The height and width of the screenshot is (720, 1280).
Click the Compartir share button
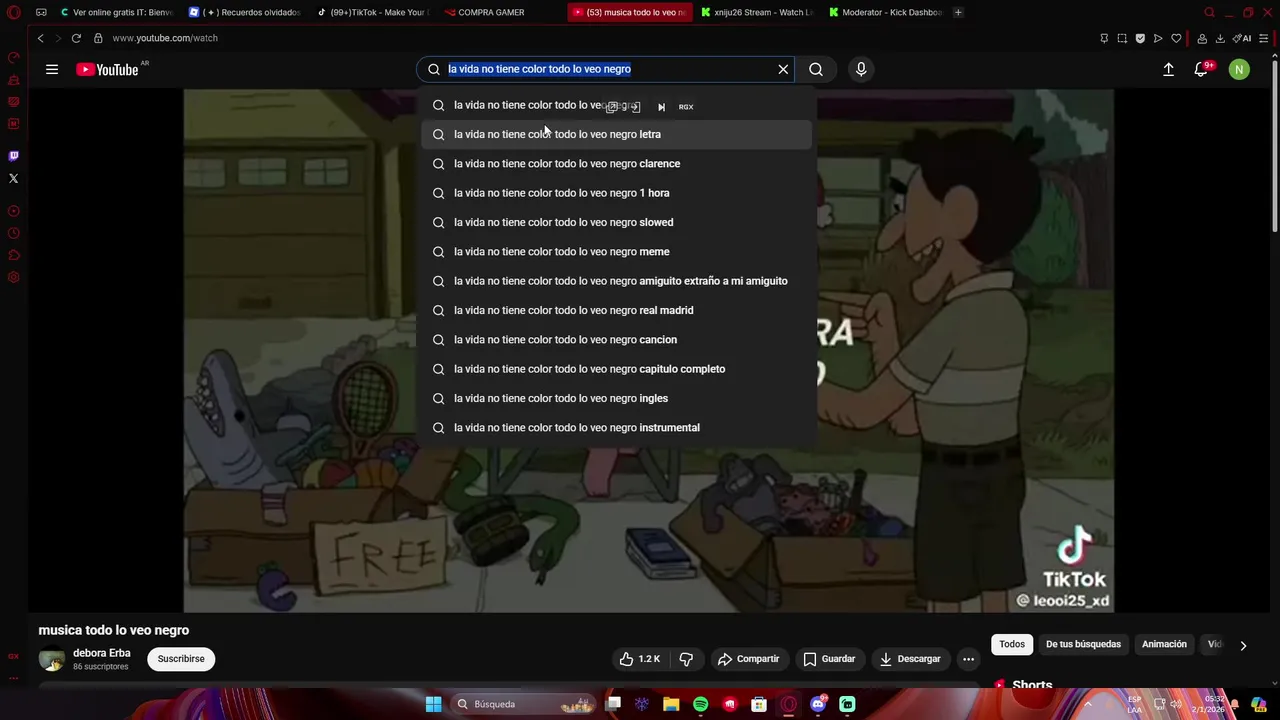click(x=748, y=659)
